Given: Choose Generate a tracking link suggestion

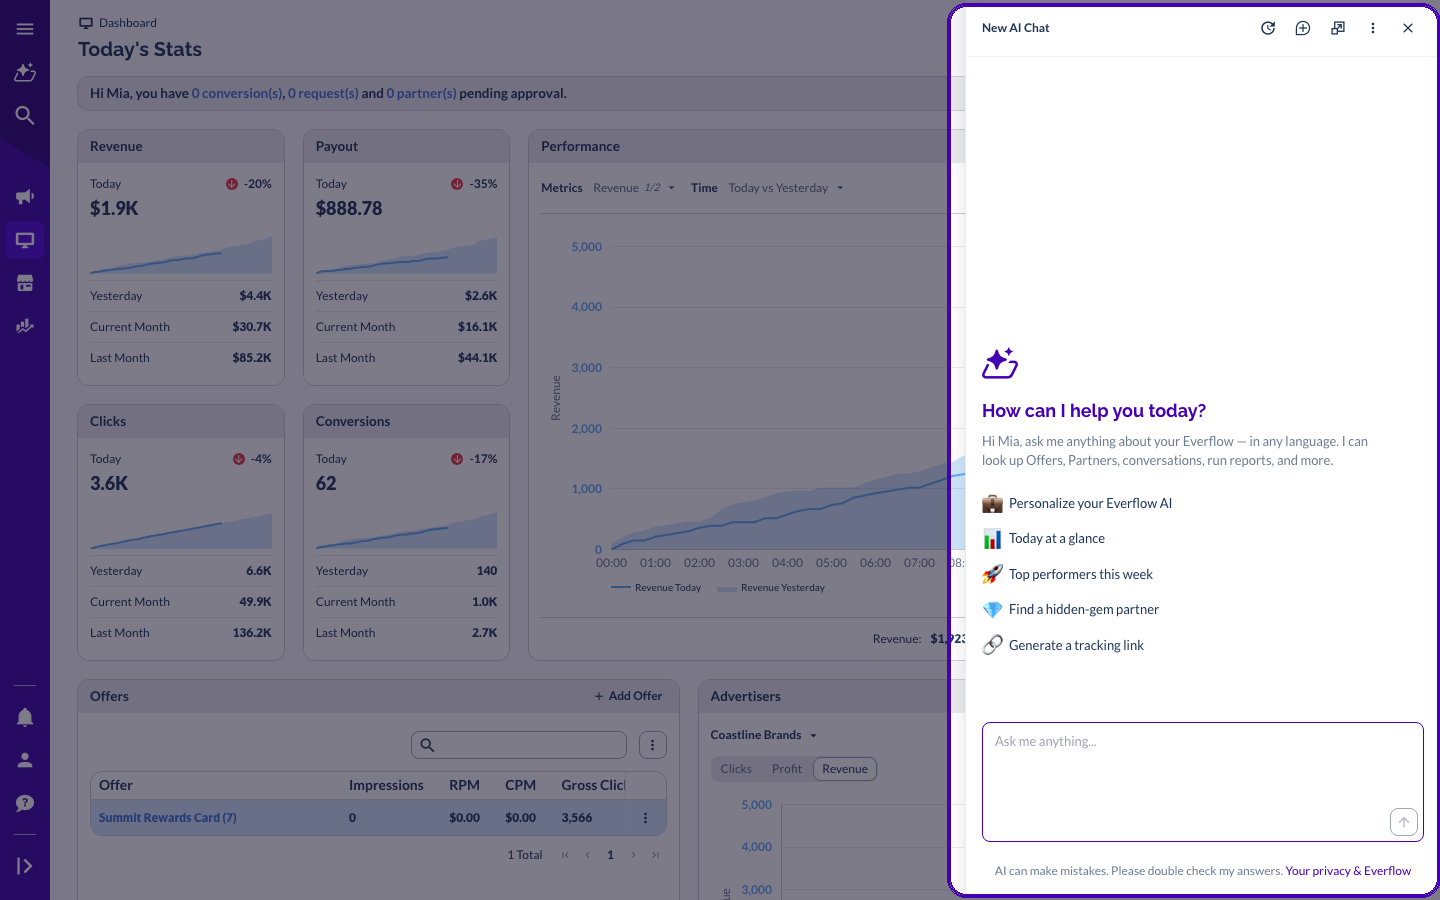Looking at the screenshot, I should coord(1063,646).
